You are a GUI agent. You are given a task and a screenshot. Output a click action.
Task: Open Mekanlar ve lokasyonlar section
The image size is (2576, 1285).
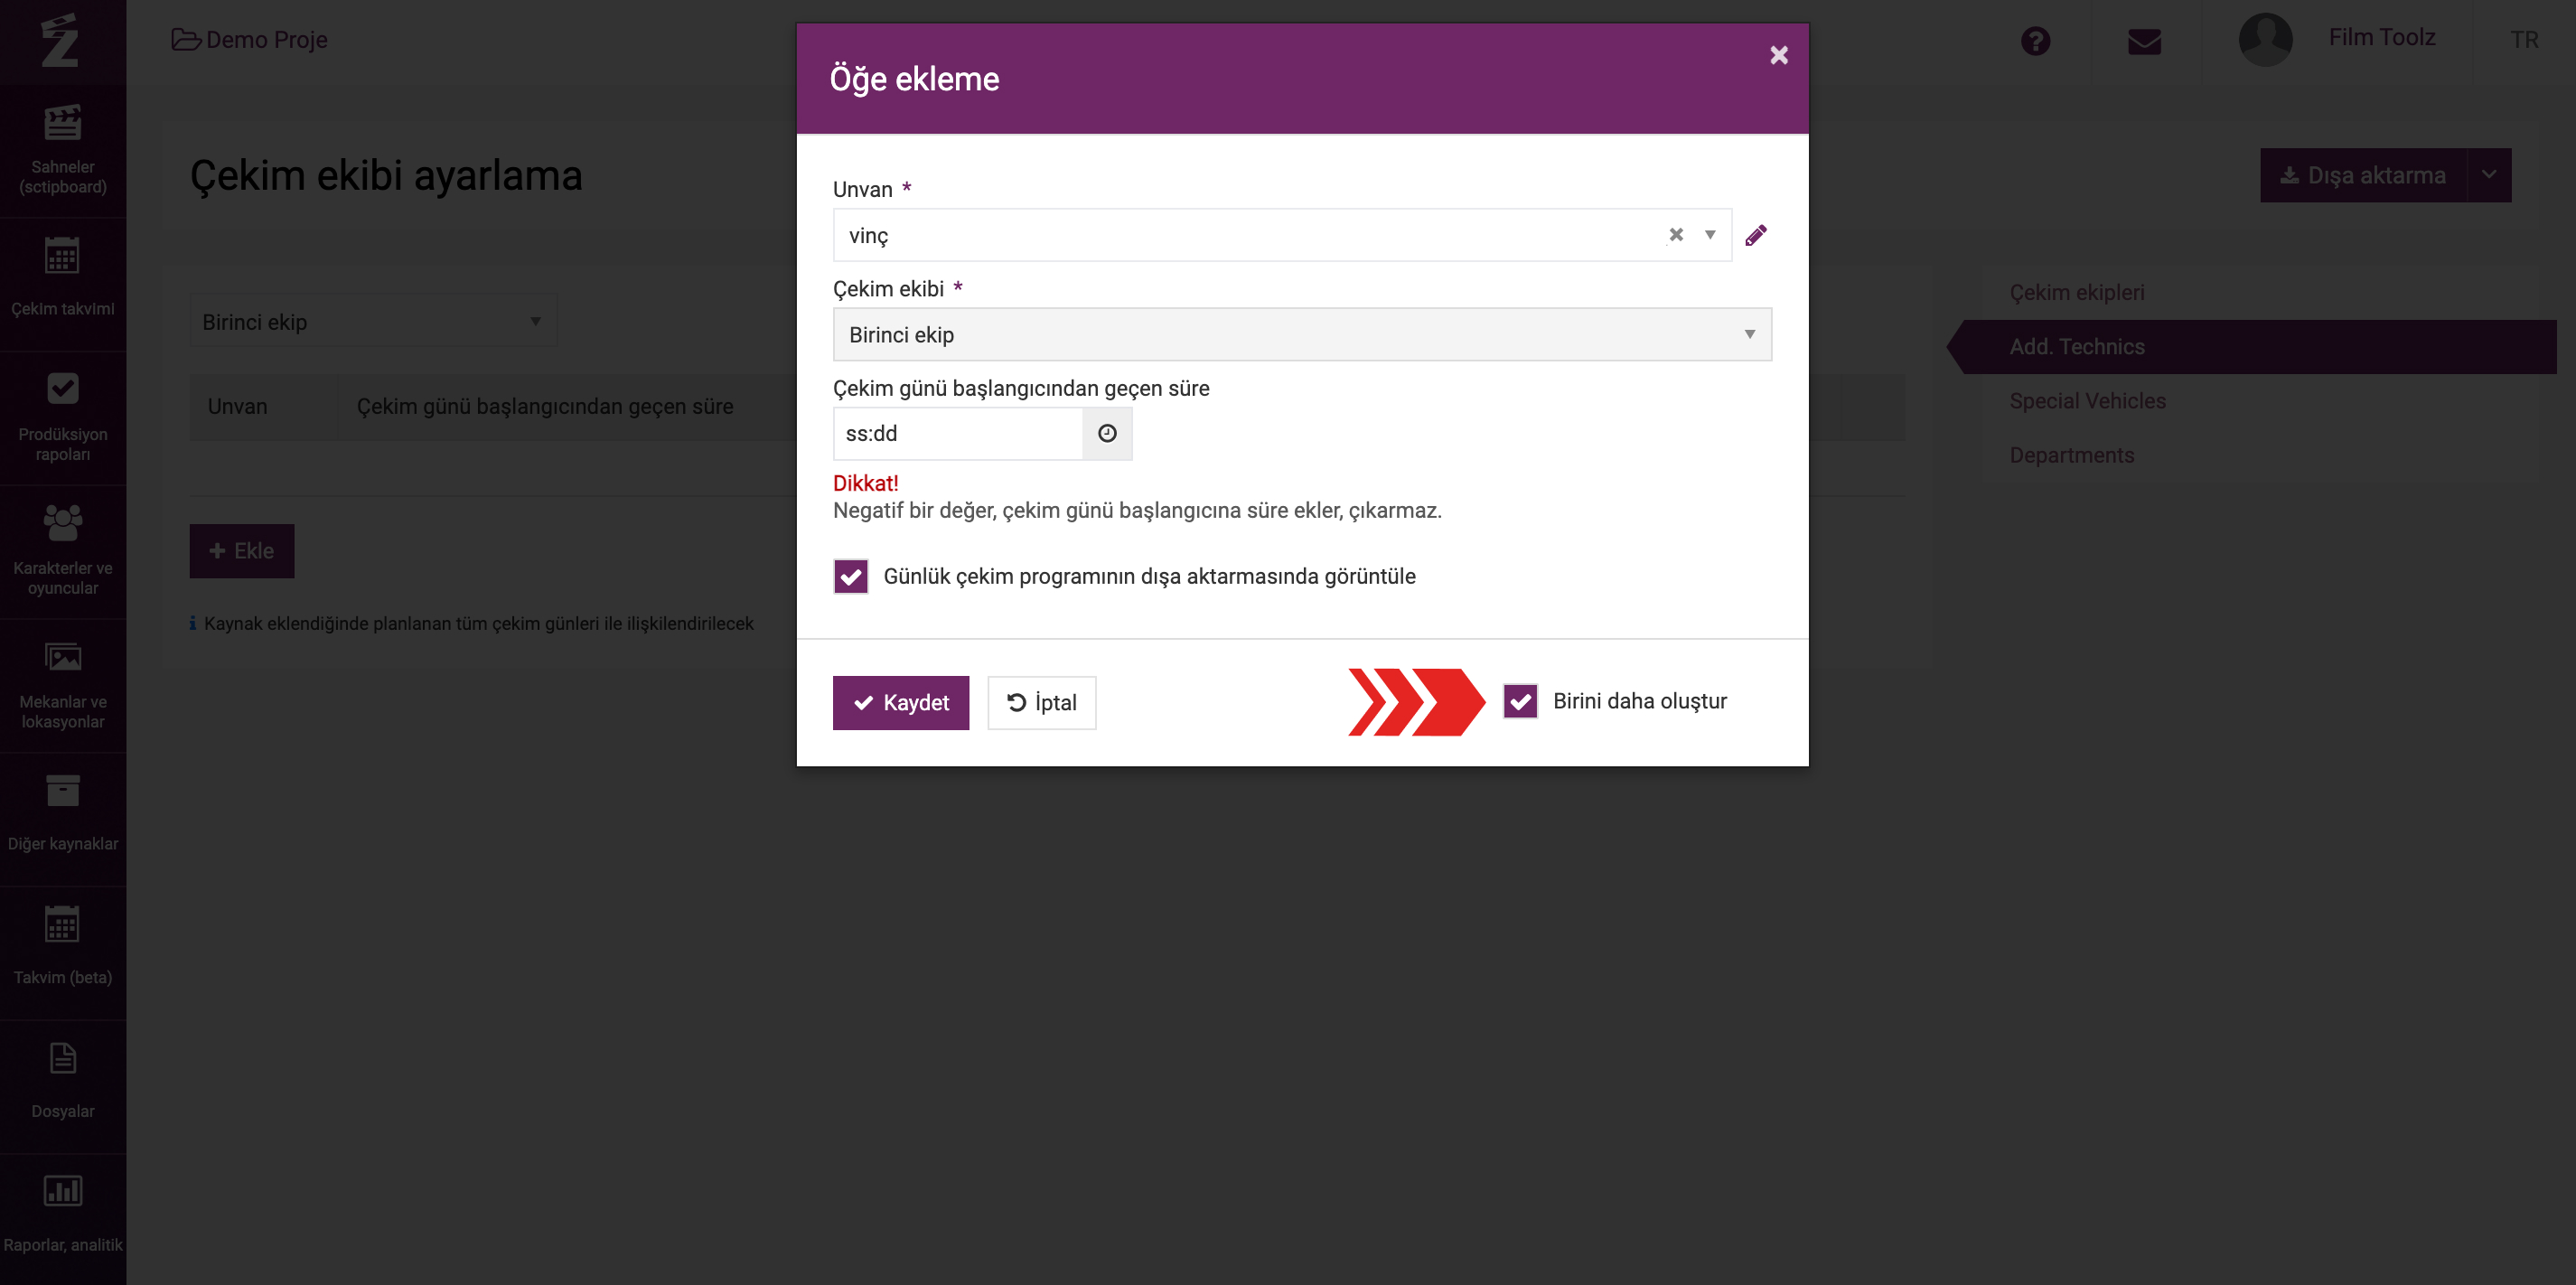click(63, 686)
